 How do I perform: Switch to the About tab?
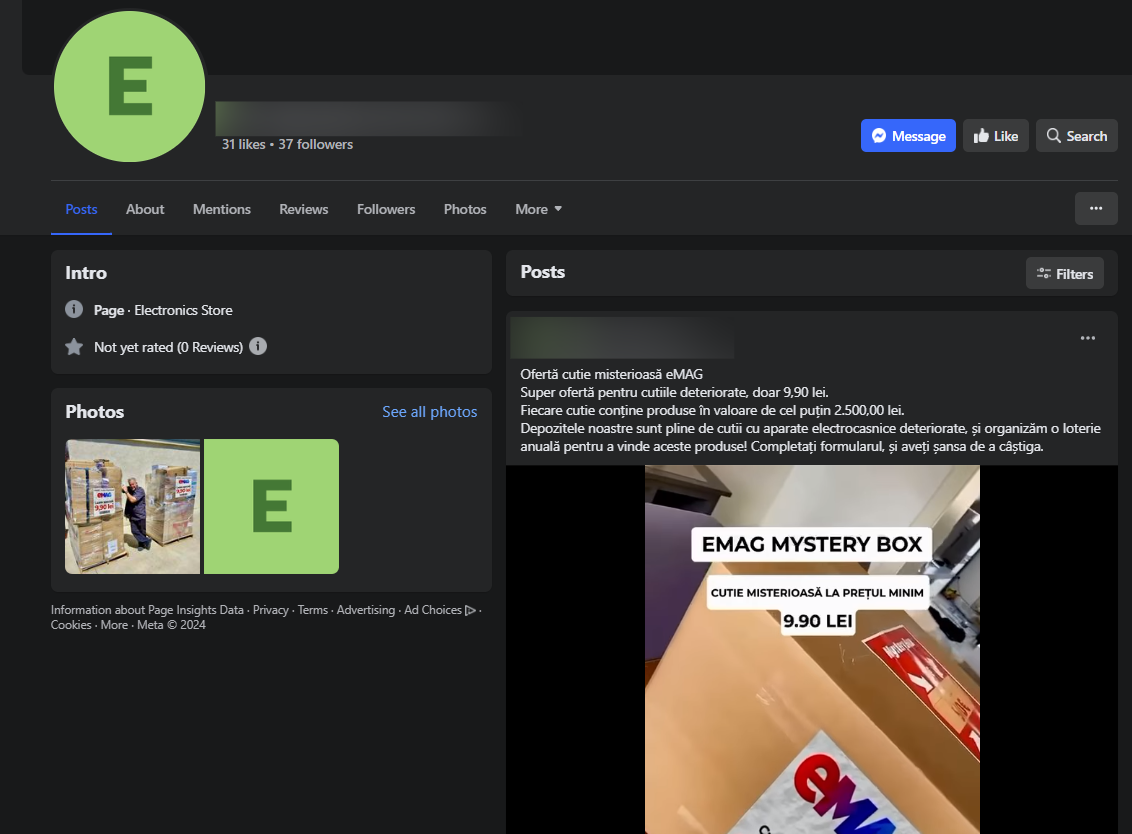tap(145, 209)
